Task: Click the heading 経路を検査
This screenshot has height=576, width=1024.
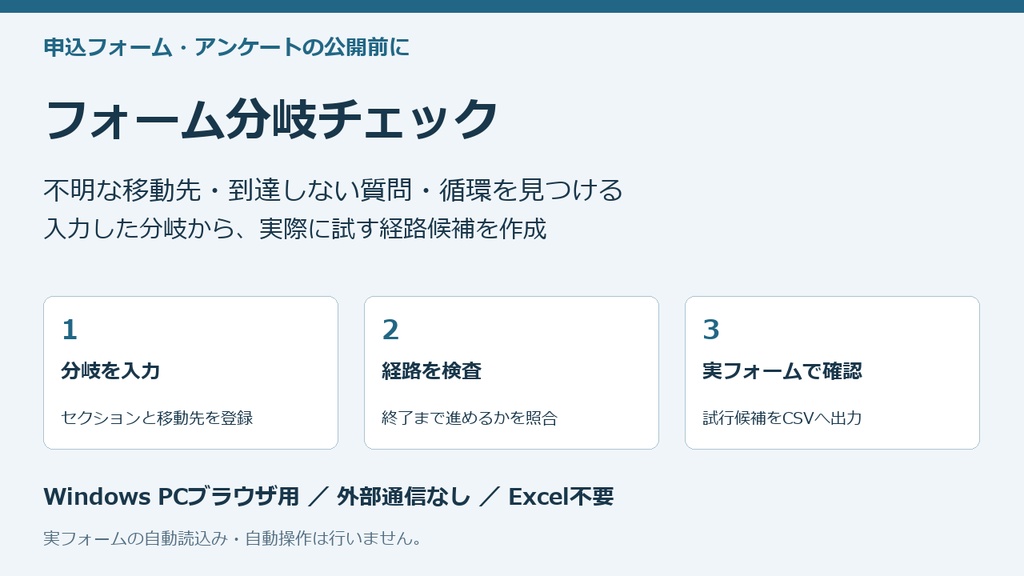Action: point(432,371)
